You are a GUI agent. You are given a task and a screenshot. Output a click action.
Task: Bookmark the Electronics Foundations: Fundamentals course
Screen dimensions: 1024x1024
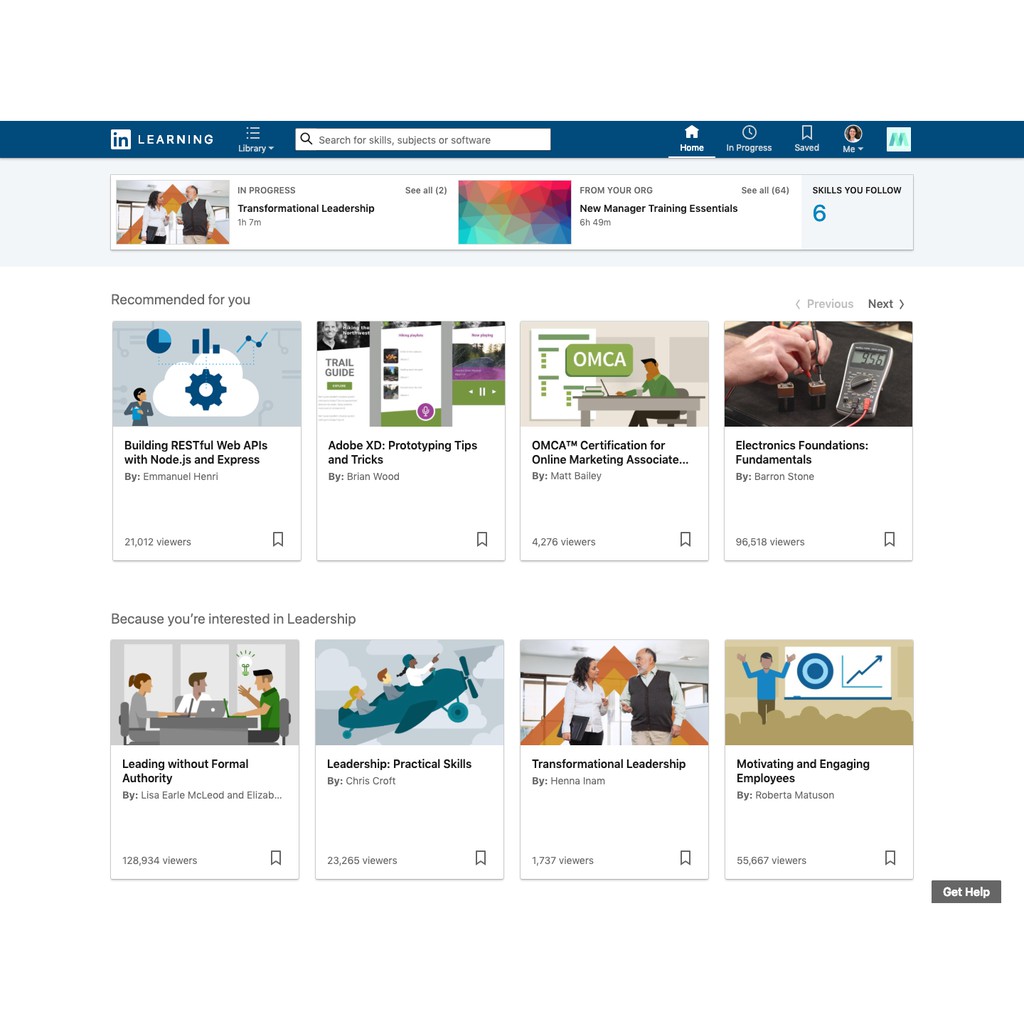(889, 539)
